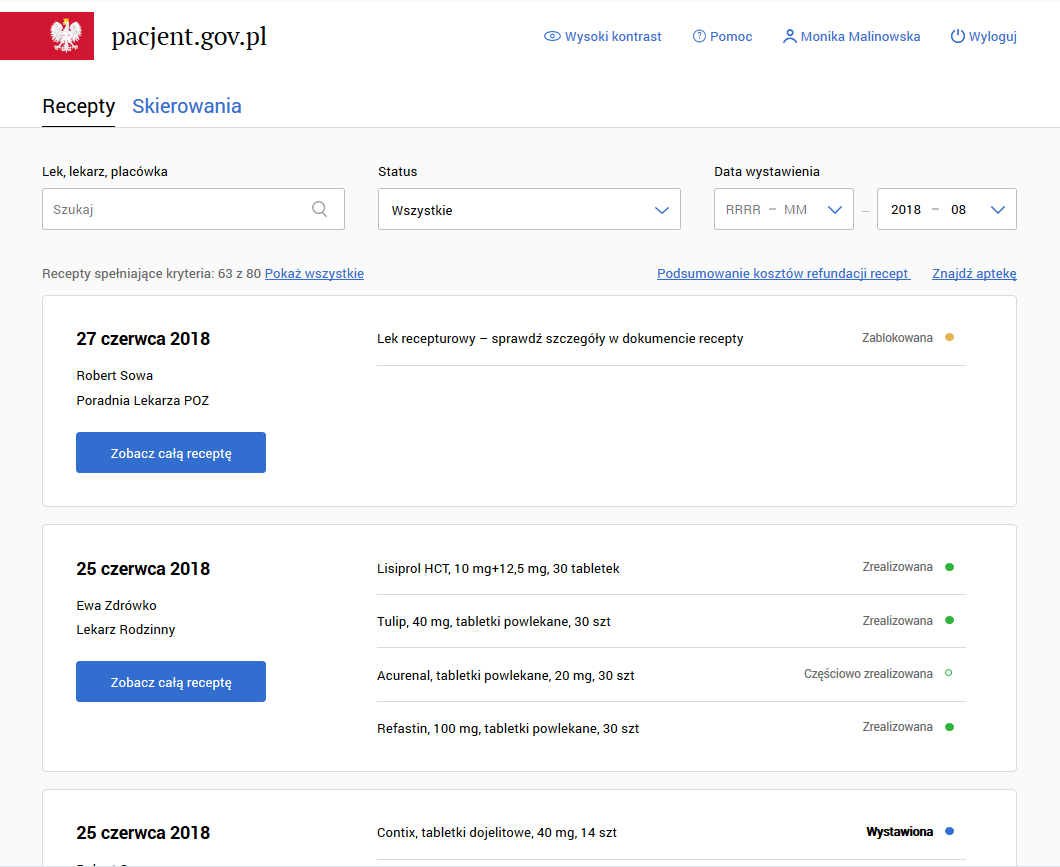The image size is (1060, 867).
Task: Click green status dot beside Lisiprol HCT
Action: click(x=949, y=567)
